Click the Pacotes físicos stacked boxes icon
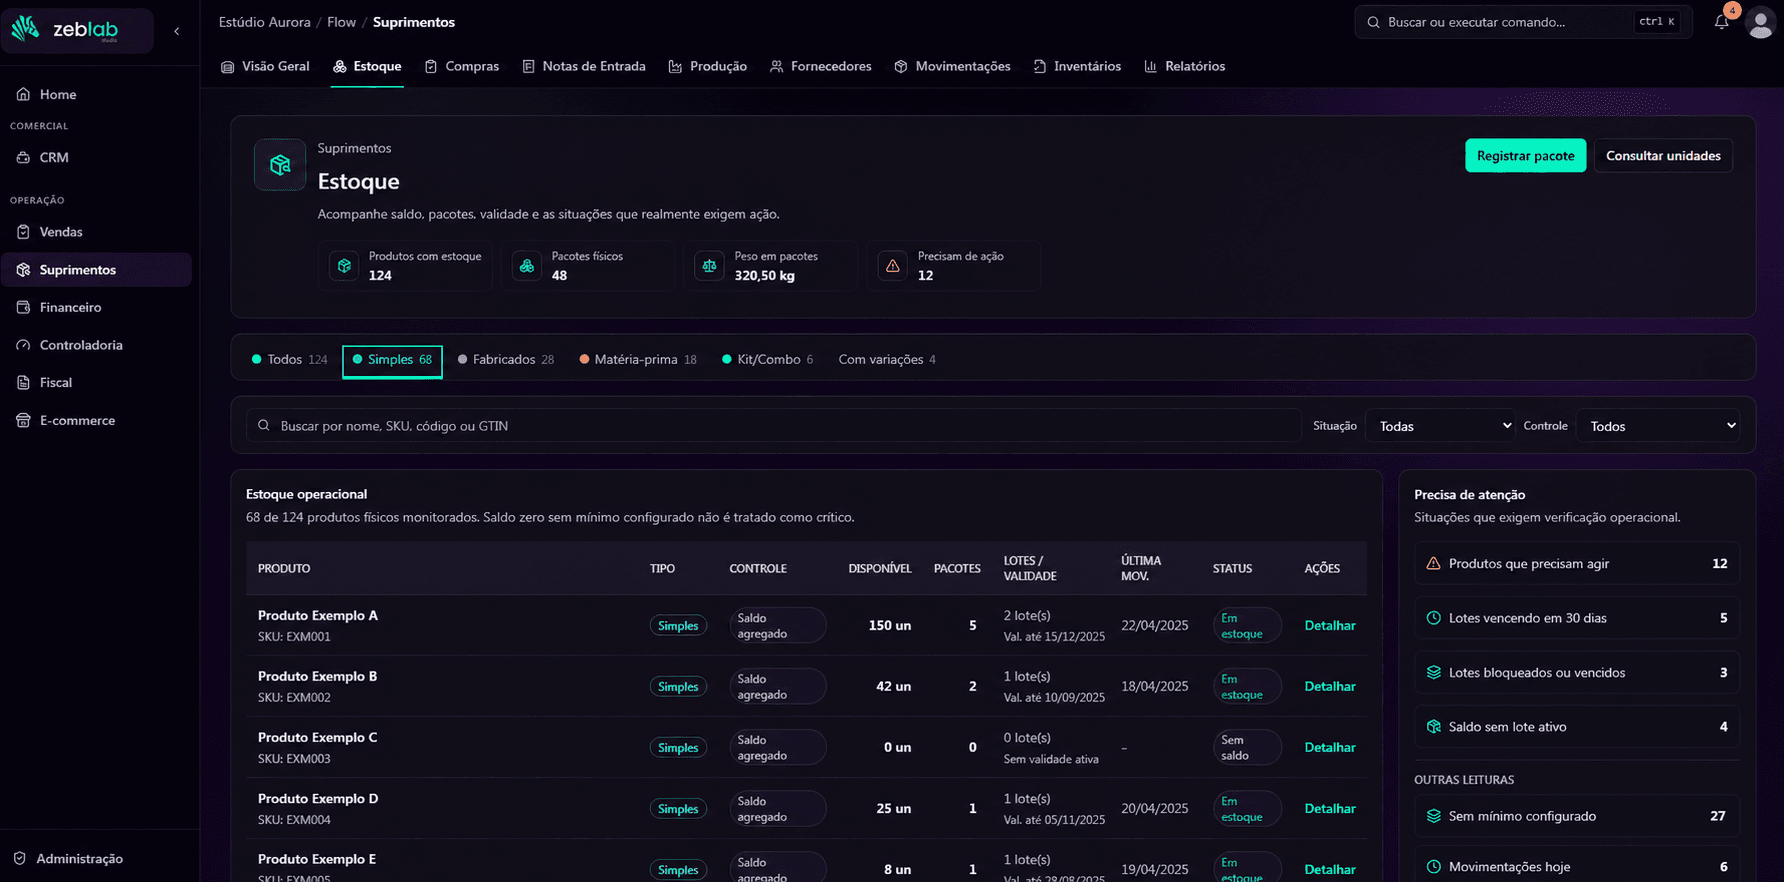Image resolution: width=1784 pixels, height=882 pixels. (x=526, y=266)
